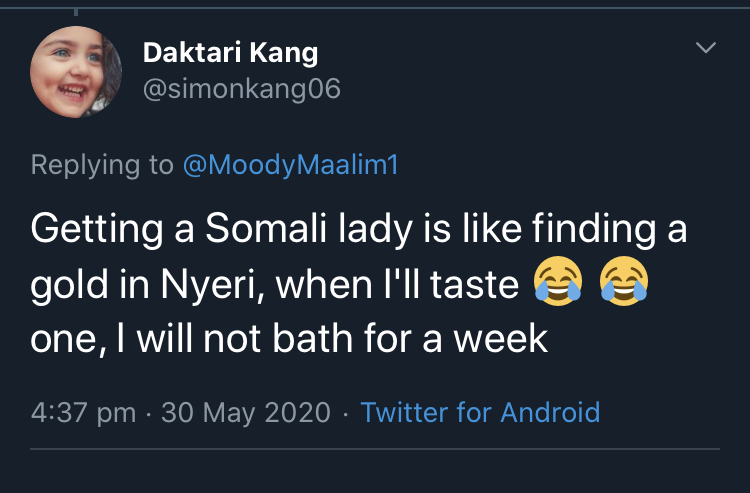The height and width of the screenshot is (493, 750).
Task: Open the tweet options chevron menu
Action: click(706, 49)
